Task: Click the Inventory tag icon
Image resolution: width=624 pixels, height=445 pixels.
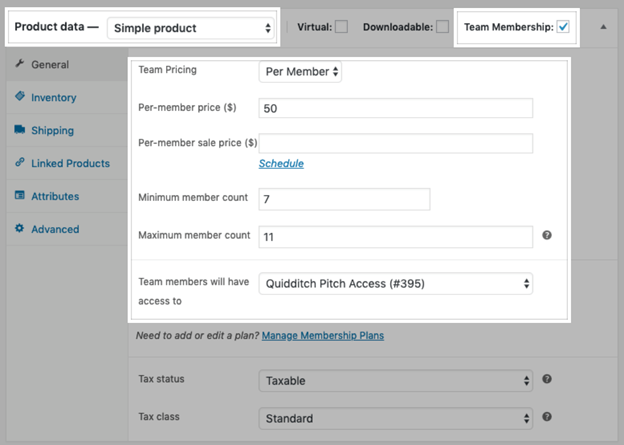Action: (x=20, y=96)
